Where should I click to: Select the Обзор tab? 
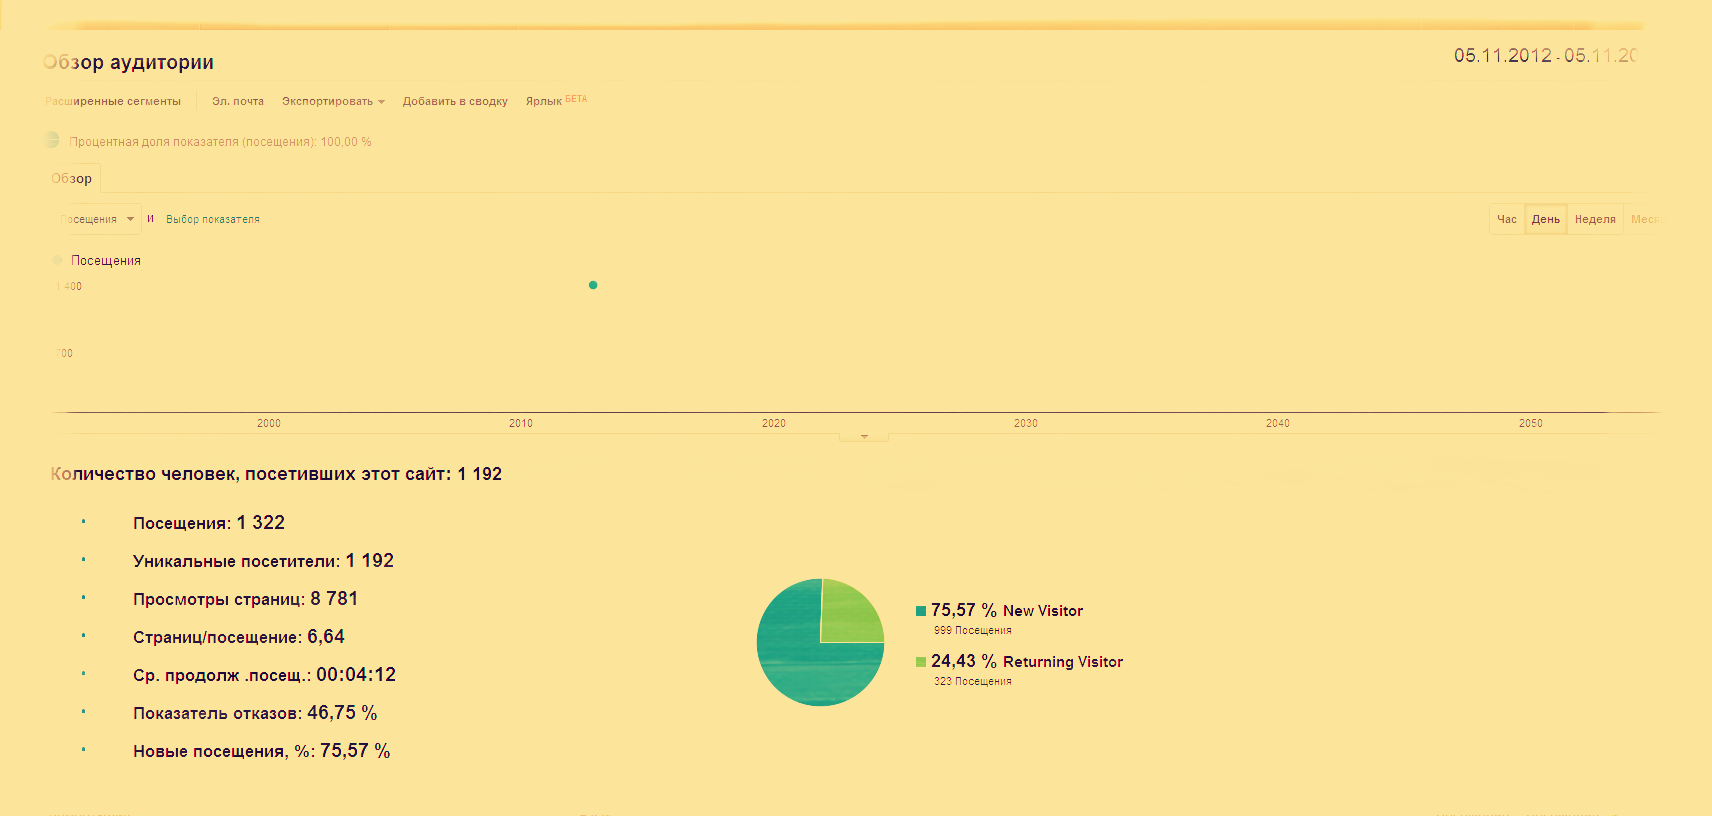tap(72, 178)
